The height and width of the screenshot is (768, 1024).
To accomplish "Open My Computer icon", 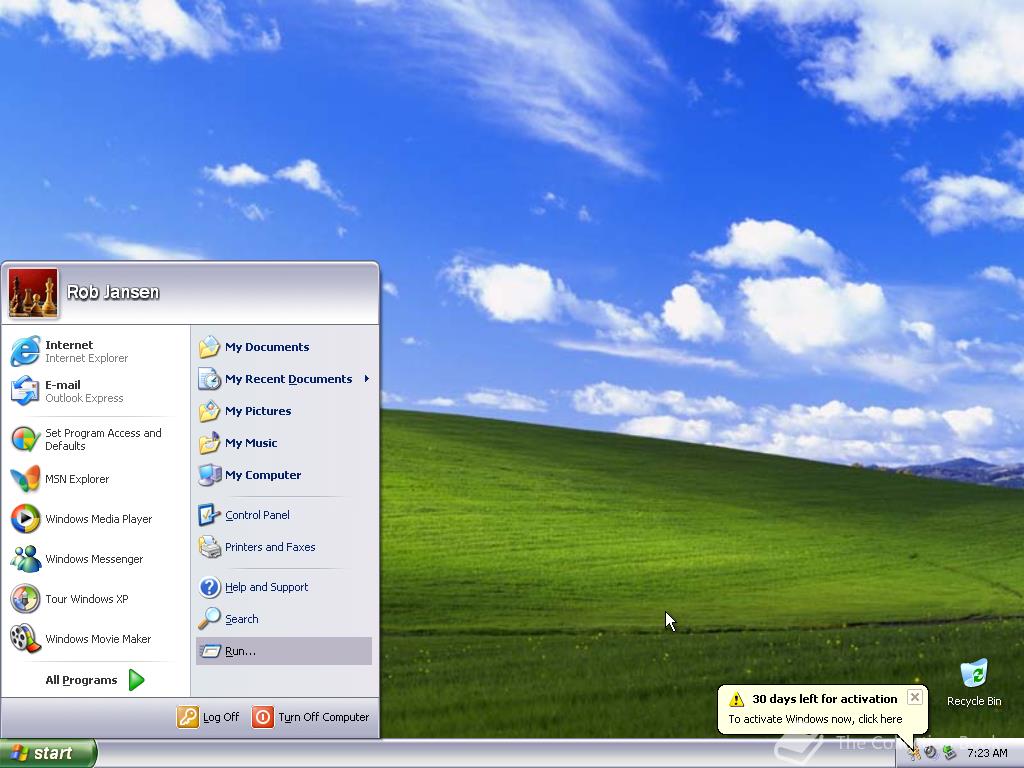I will click(210, 475).
